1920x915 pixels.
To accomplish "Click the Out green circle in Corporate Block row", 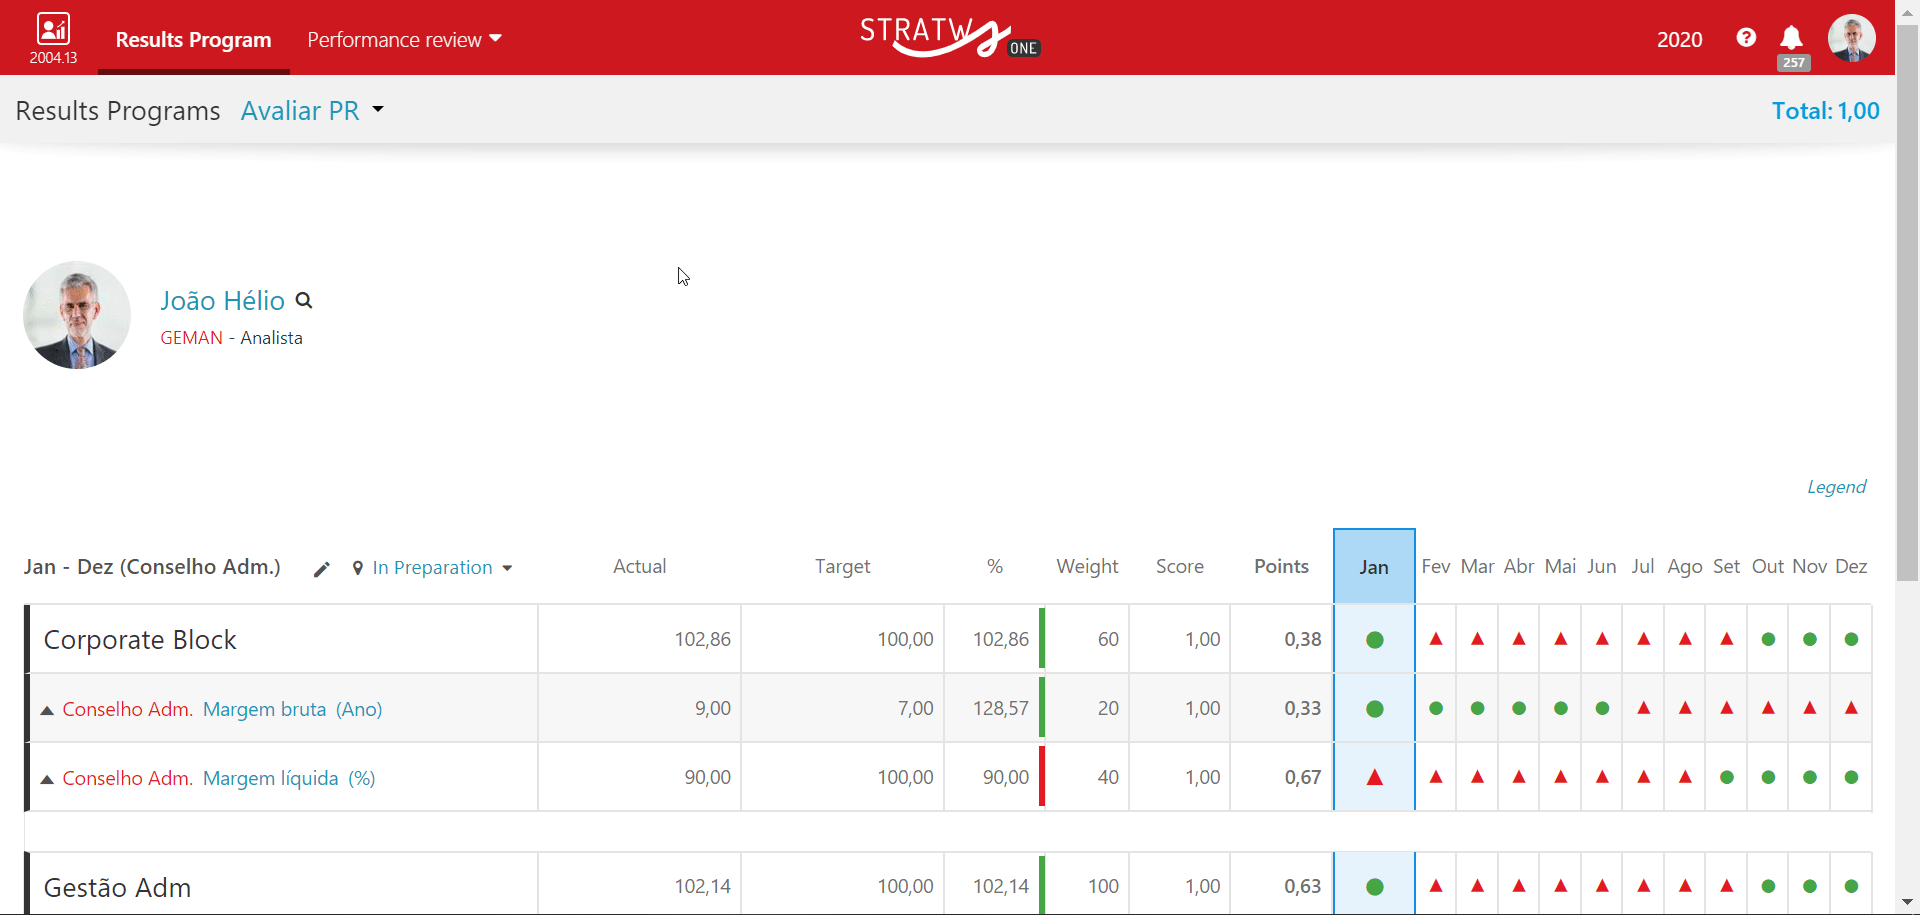I will (x=1768, y=639).
